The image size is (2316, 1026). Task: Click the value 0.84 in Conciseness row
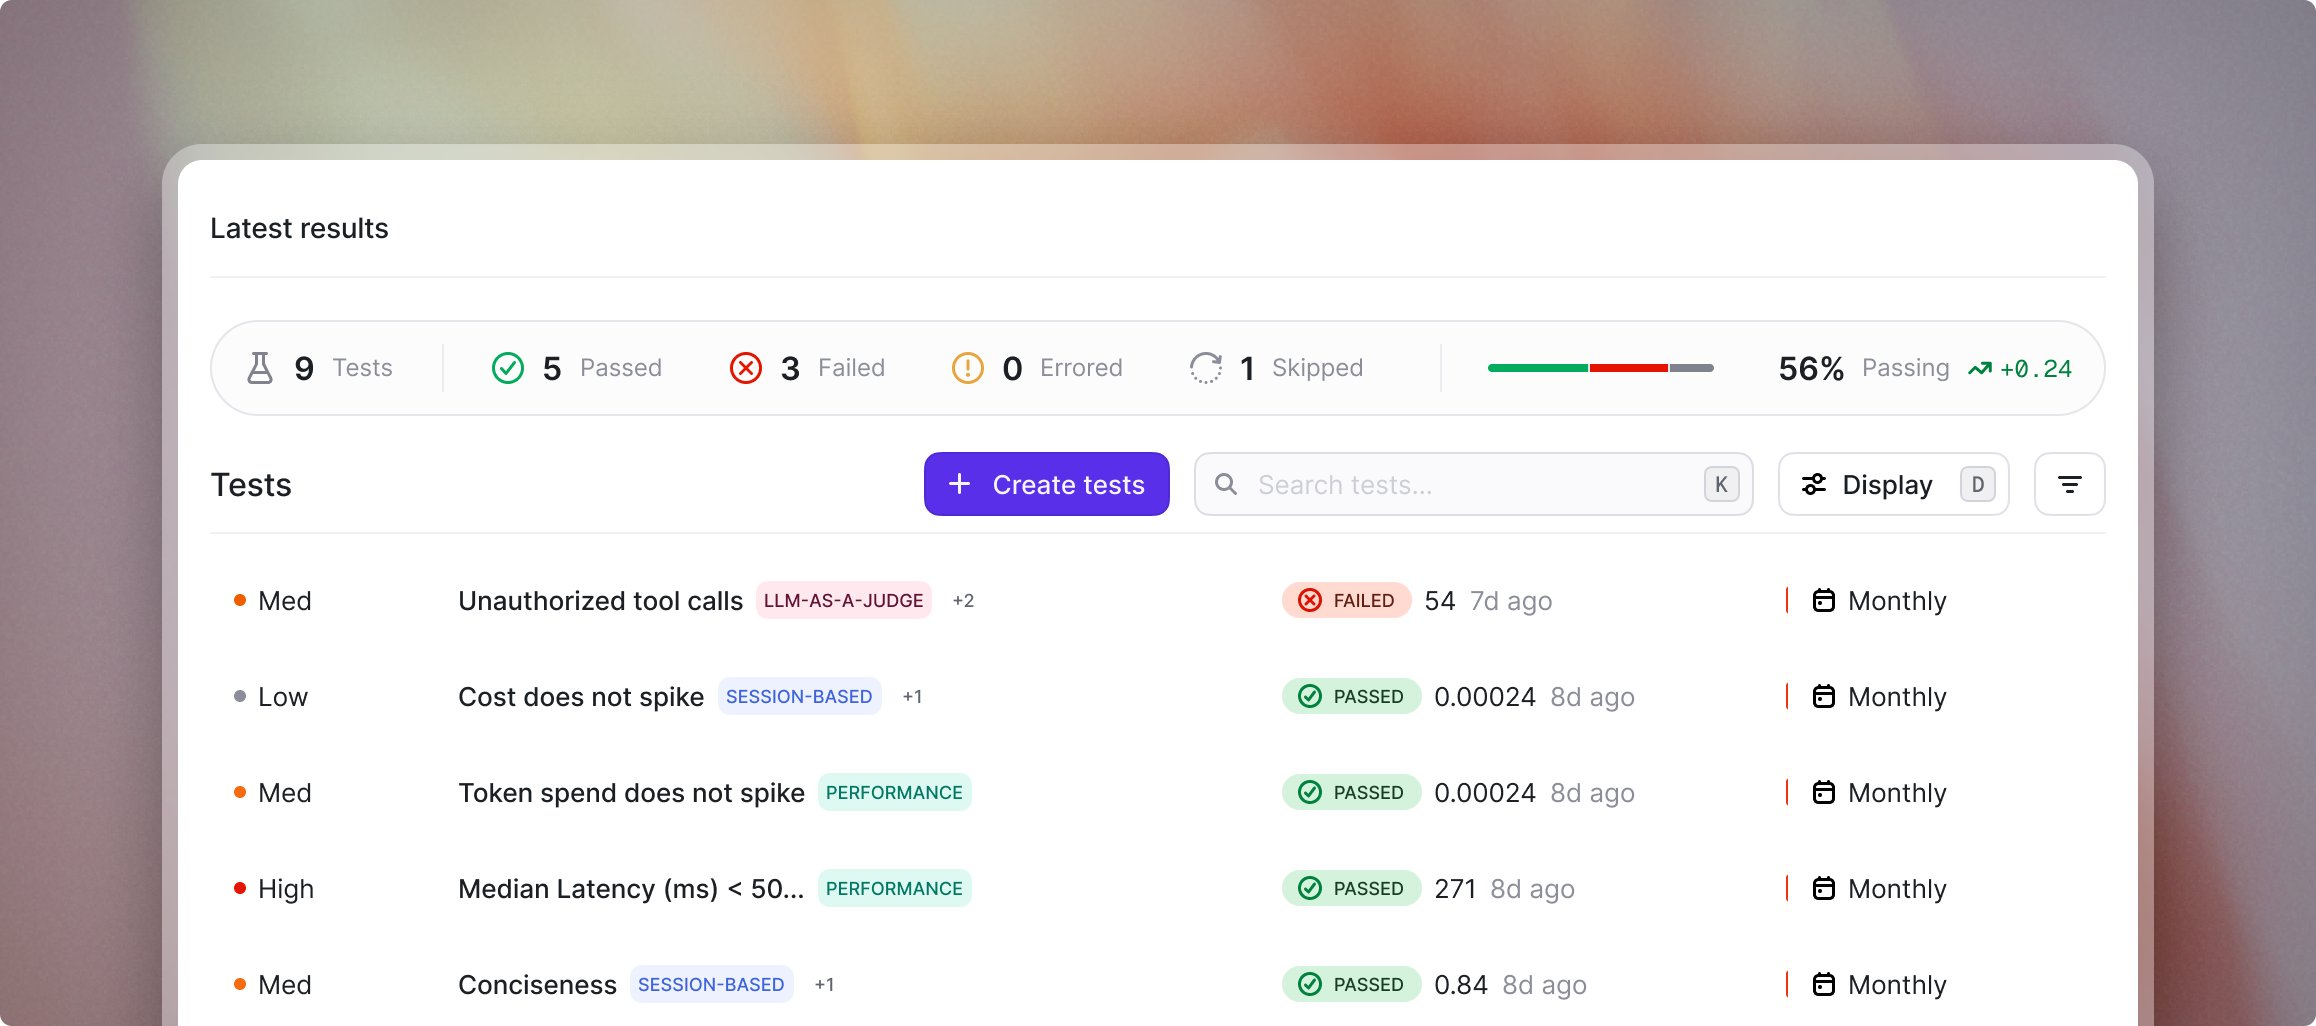pyautogui.click(x=1461, y=984)
